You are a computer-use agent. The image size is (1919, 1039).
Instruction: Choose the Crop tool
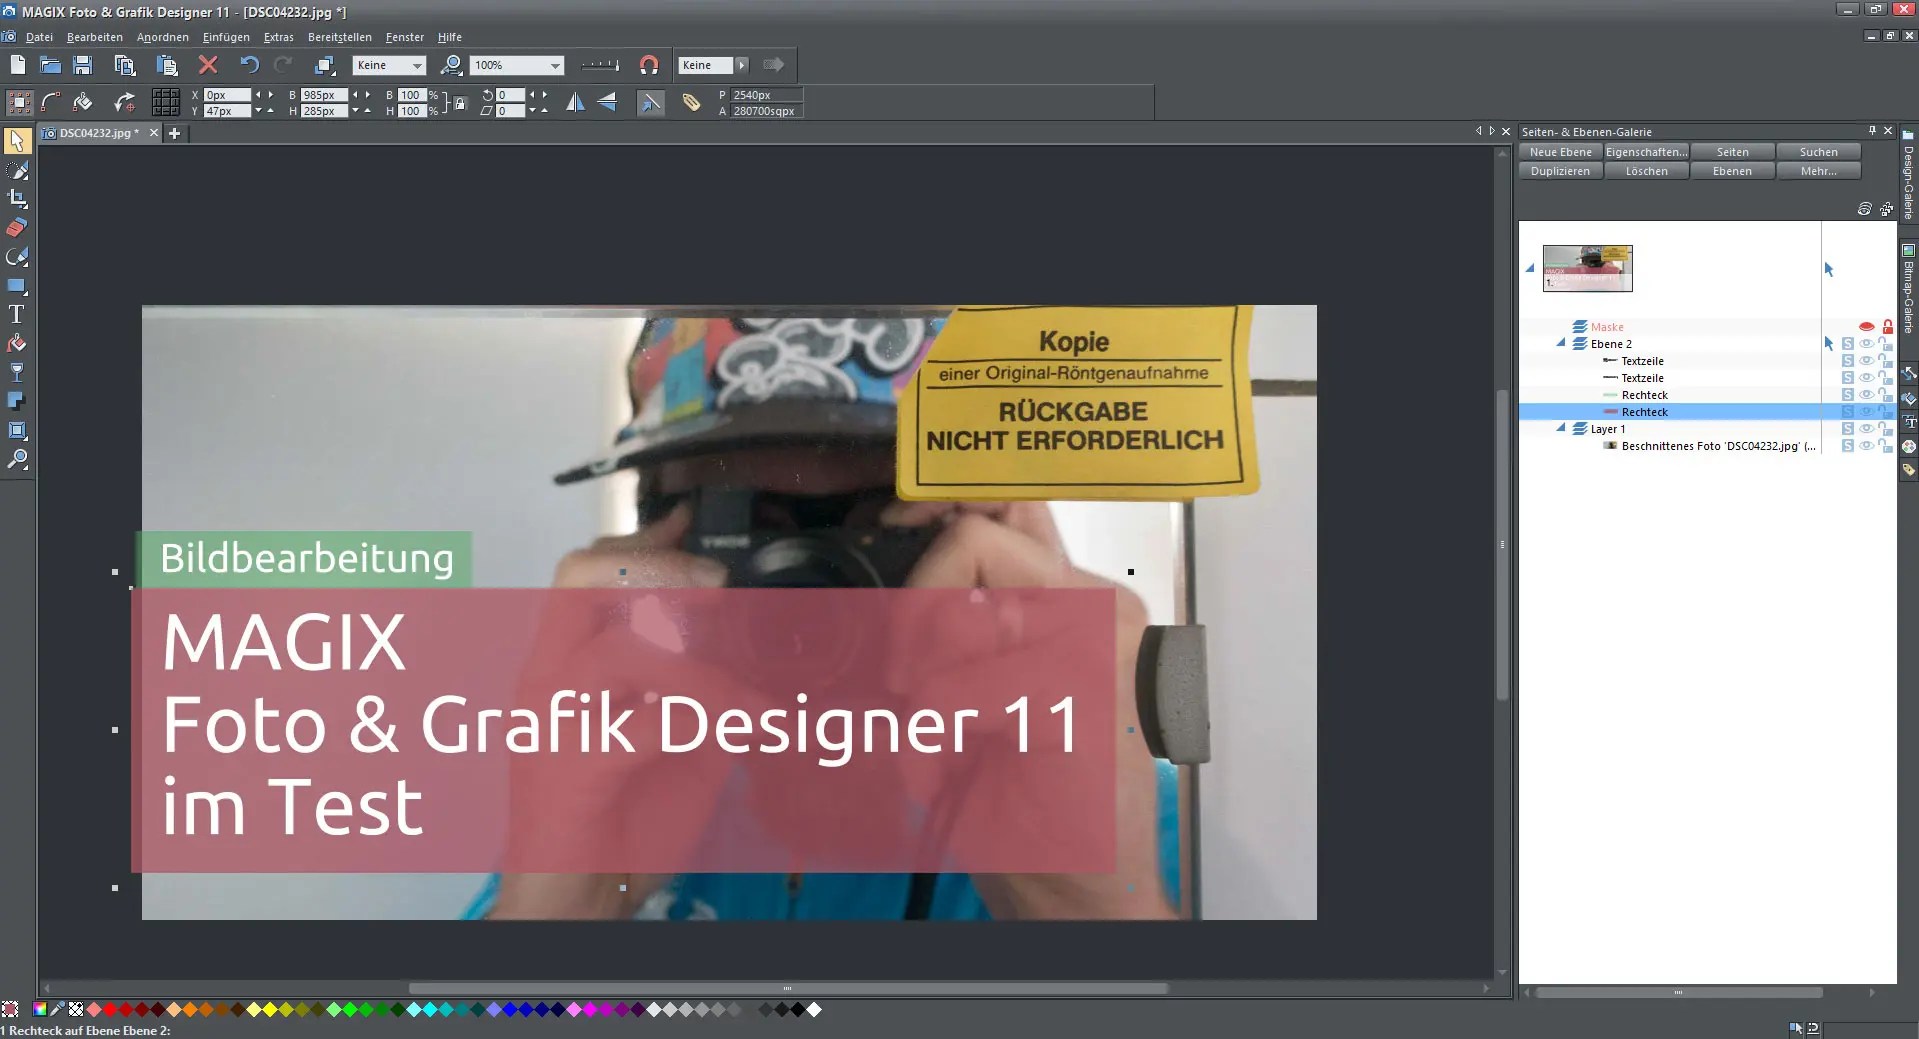pyautogui.click(x=17, y=199)
